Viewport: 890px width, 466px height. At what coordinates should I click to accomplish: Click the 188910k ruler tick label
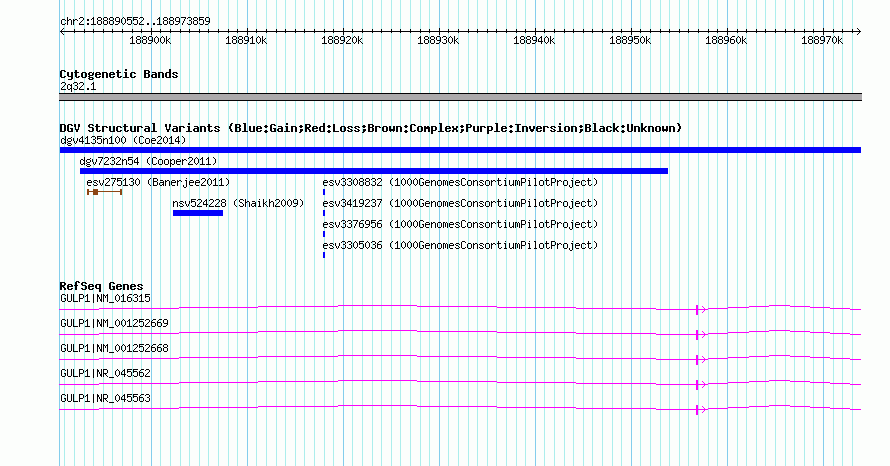pyautogui.click(x=246, y=40)
